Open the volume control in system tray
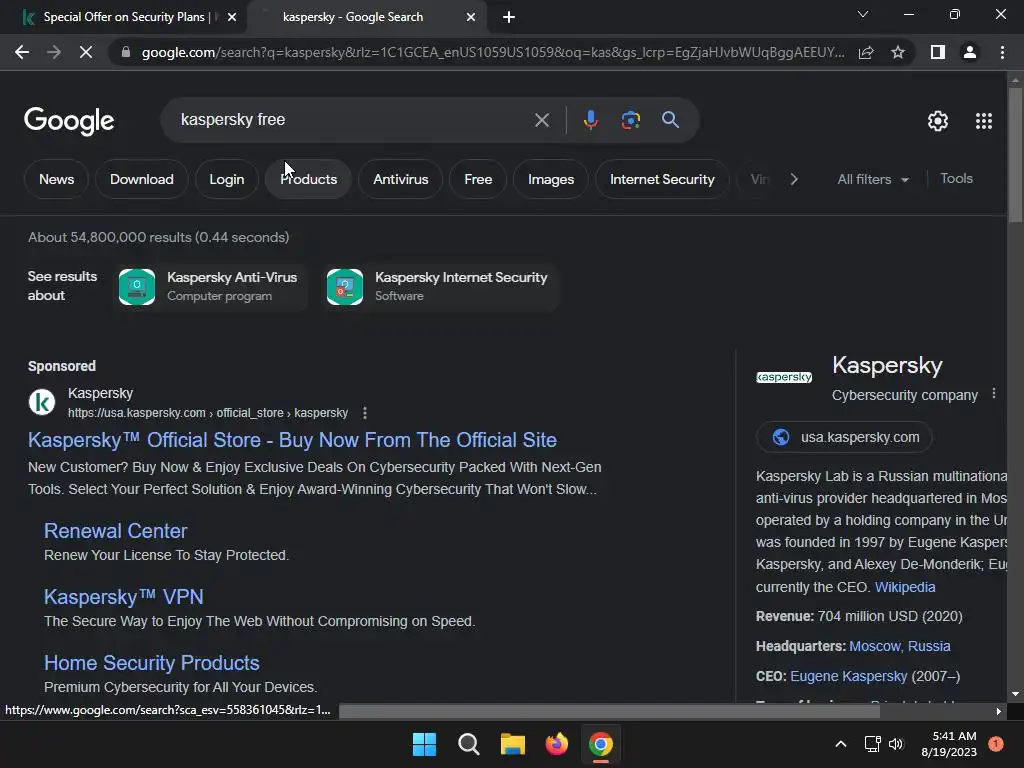This screenshot has height=768, width=1024. (896, 744)
